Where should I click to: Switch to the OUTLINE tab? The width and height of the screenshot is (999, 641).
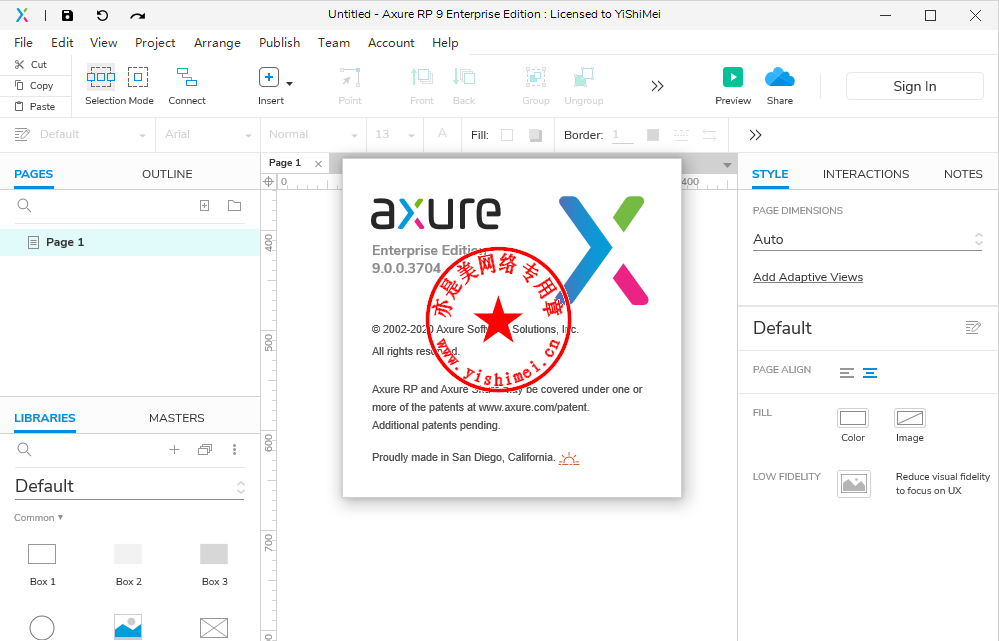click(x=167, y=174)
